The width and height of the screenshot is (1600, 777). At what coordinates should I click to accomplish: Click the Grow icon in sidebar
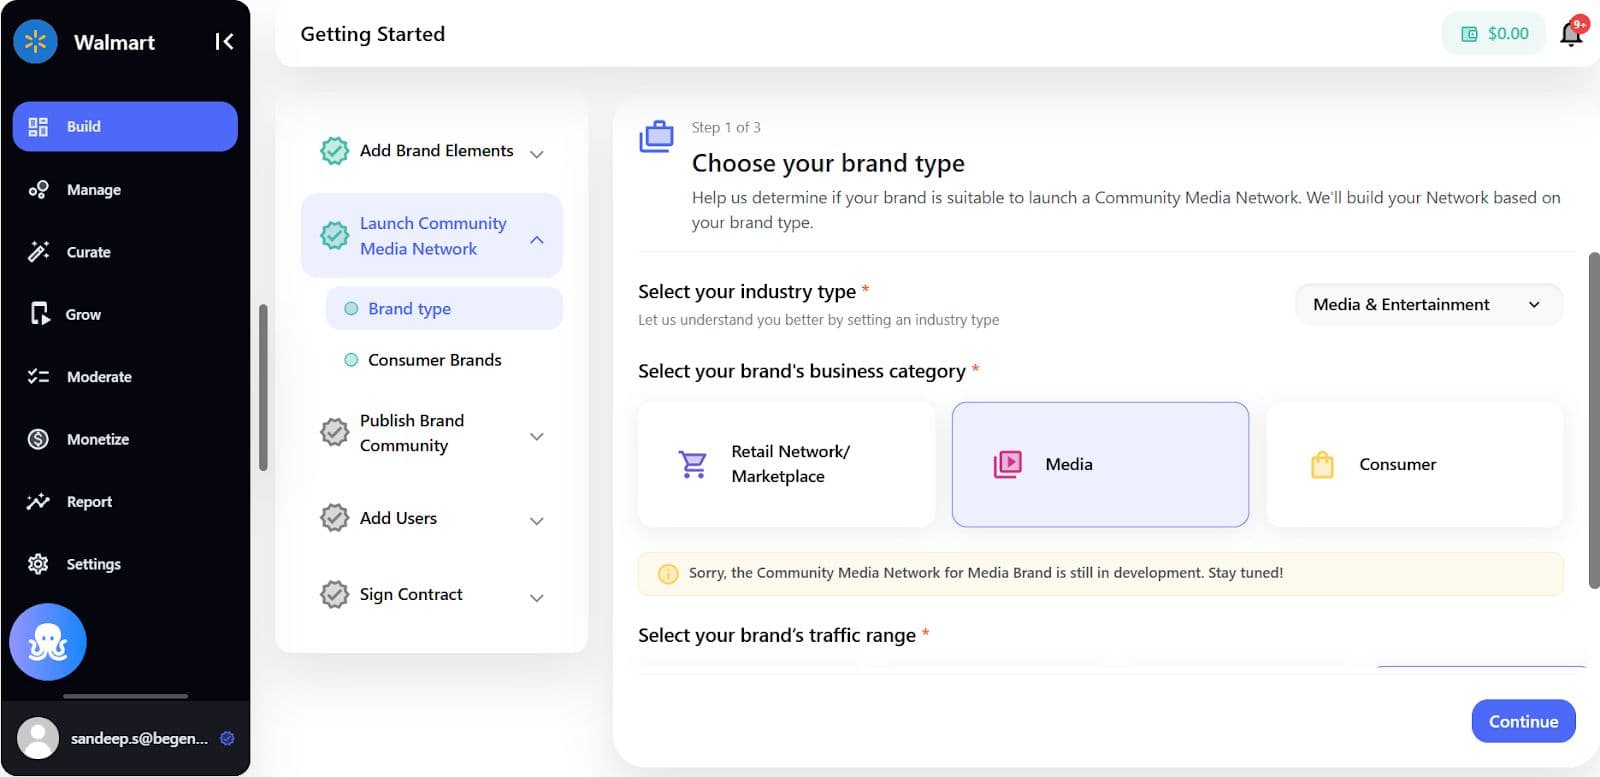coord(39,314)
